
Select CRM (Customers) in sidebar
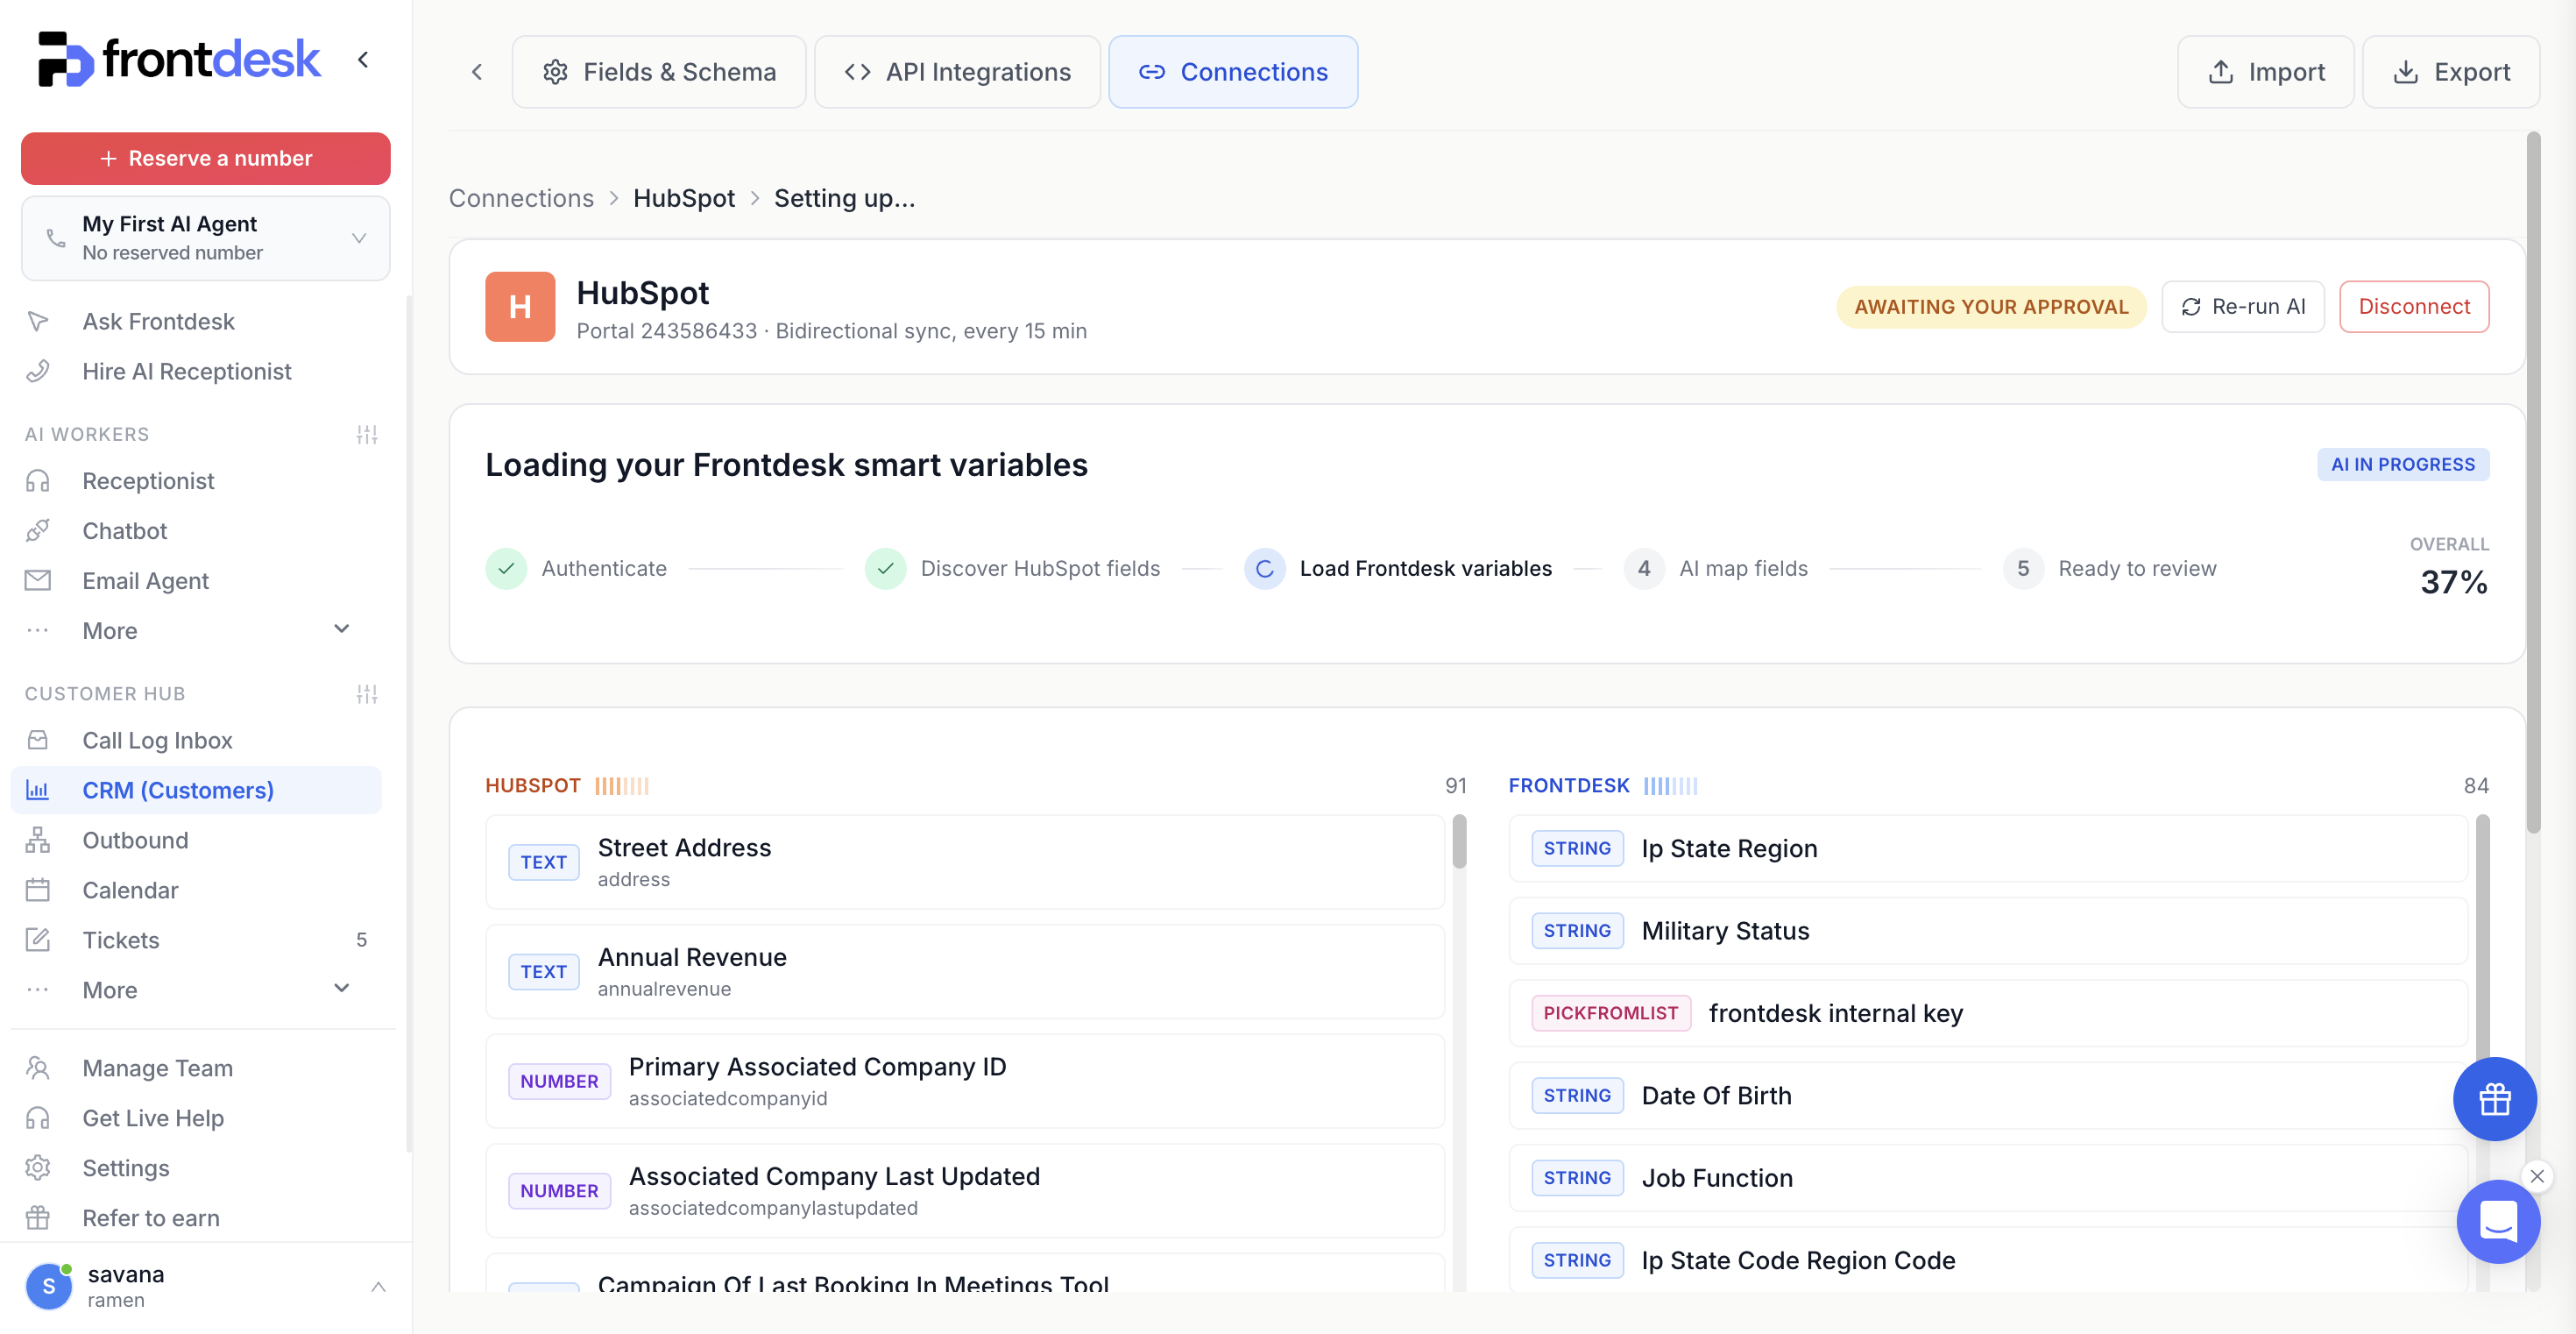[x=196, y=790]
